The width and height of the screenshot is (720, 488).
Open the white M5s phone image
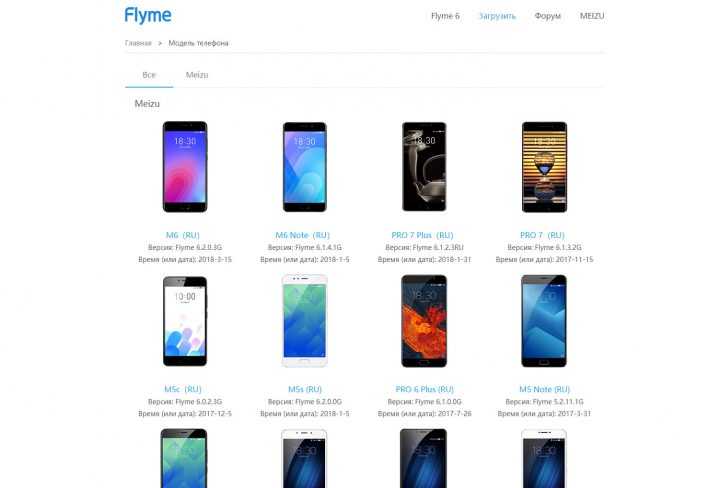pos(304,321)
